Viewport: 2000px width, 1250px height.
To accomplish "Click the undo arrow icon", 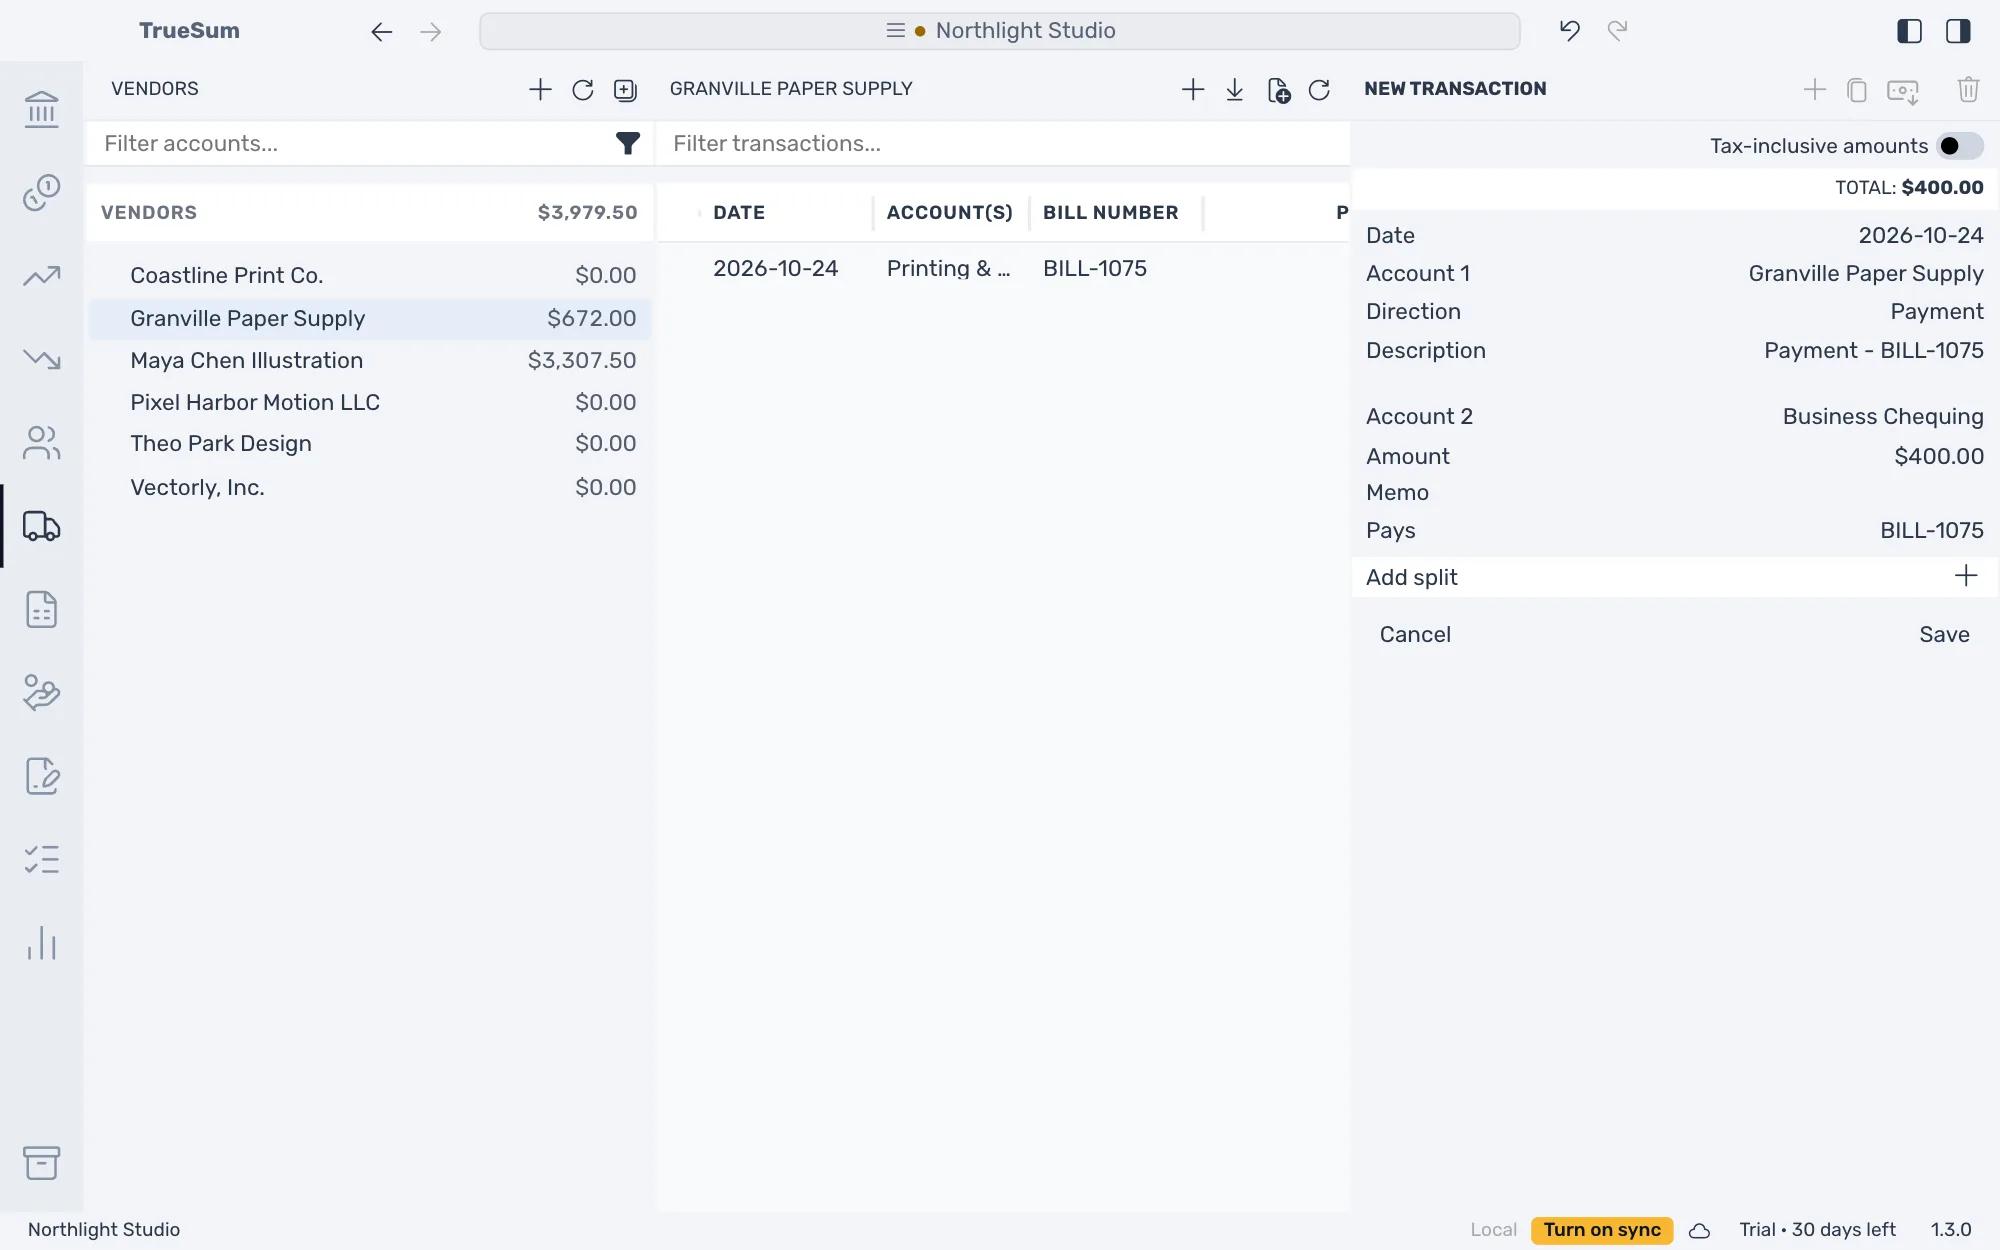I will pos(1569,31).
